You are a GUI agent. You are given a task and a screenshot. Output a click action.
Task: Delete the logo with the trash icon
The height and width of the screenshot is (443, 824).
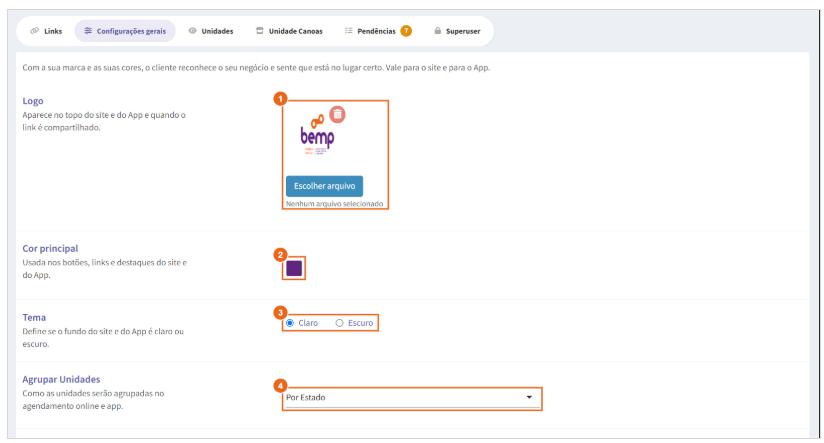tap(337, 114)
